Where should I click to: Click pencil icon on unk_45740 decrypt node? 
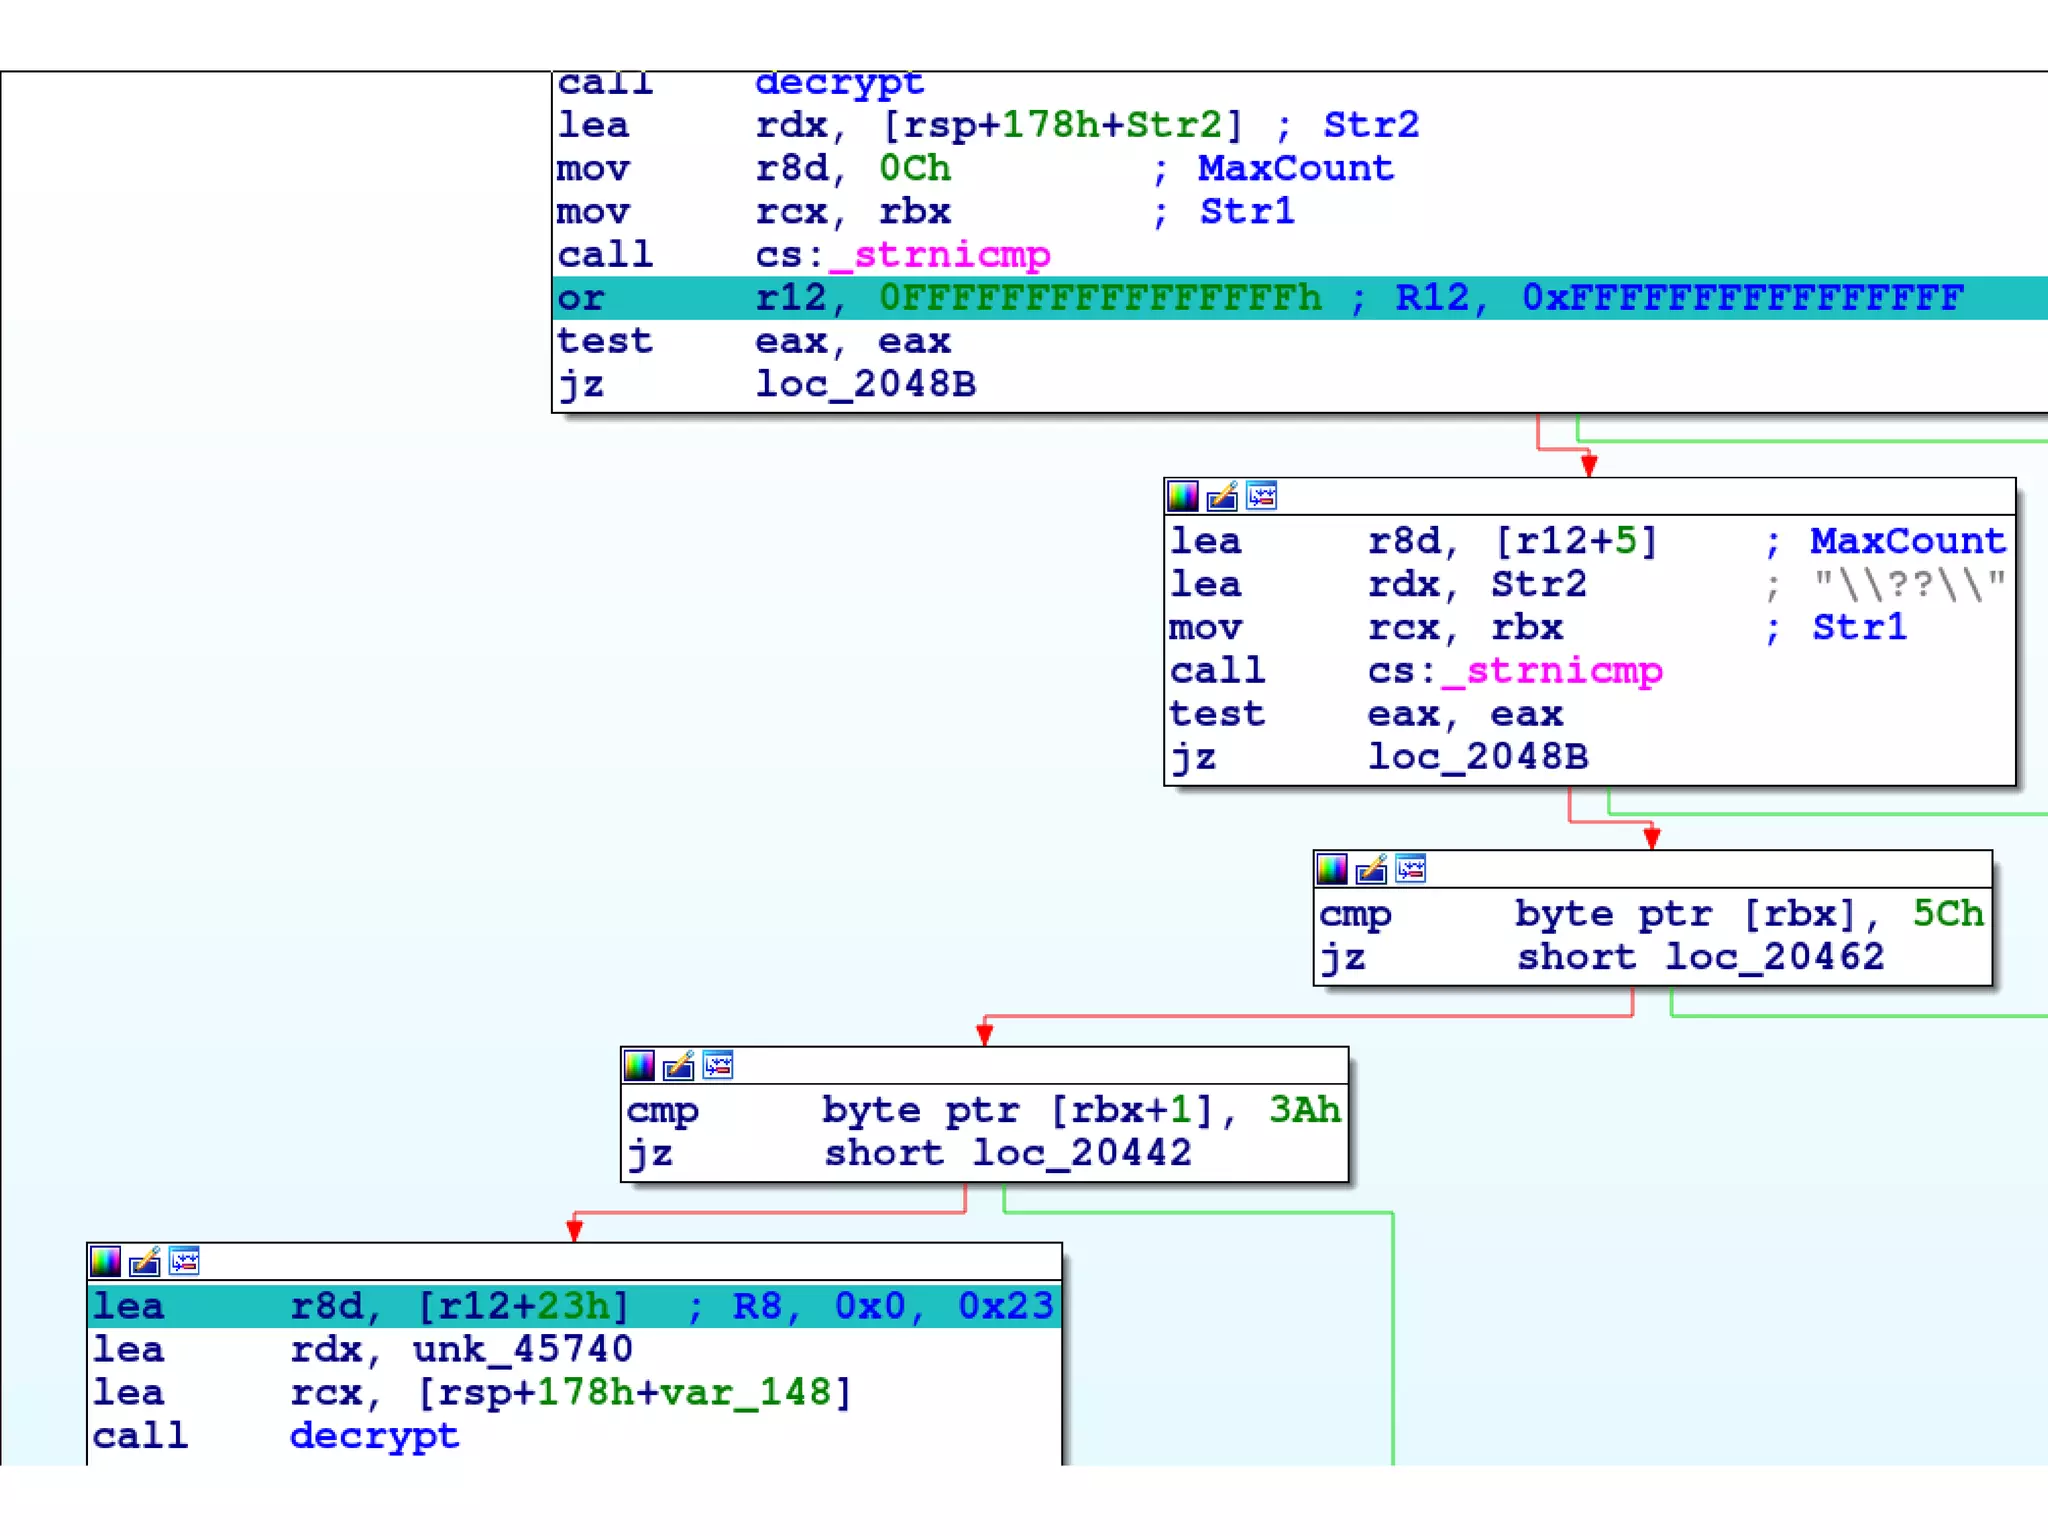(145, 1262)
